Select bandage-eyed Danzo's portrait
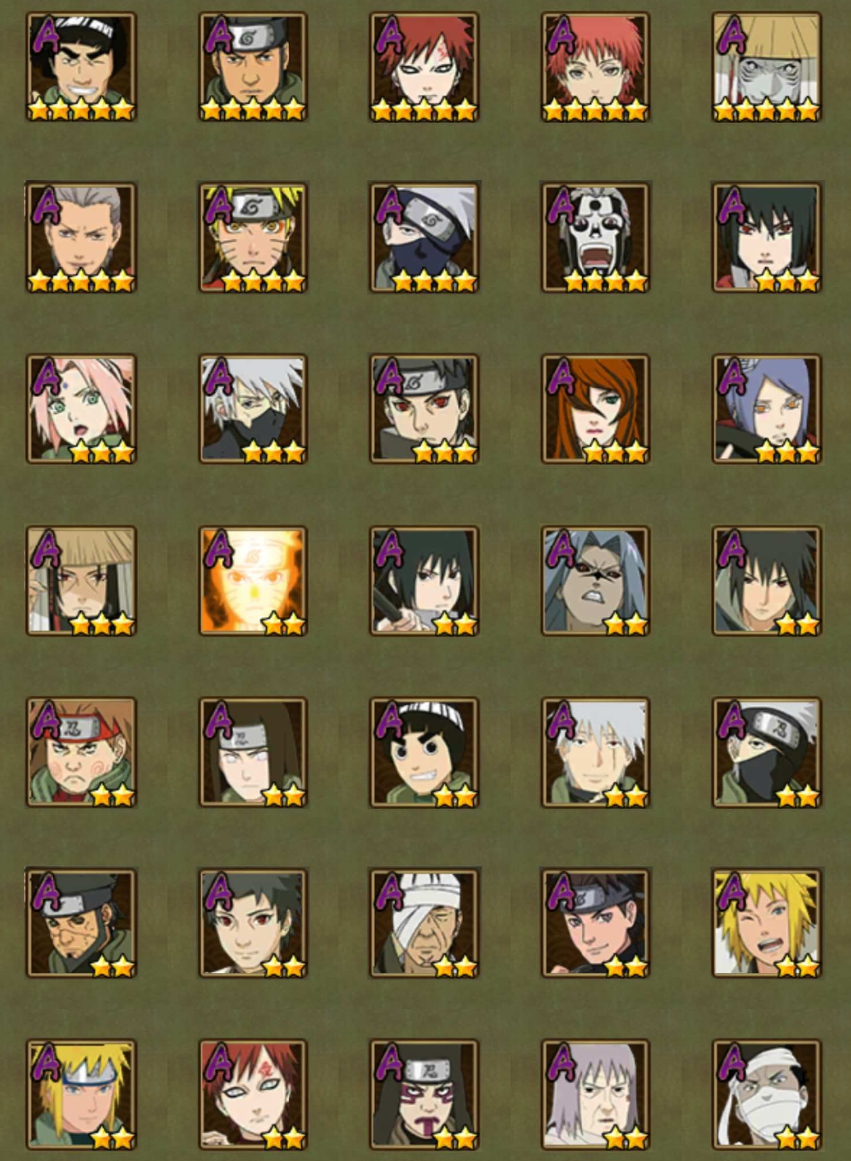 point(424,923)
